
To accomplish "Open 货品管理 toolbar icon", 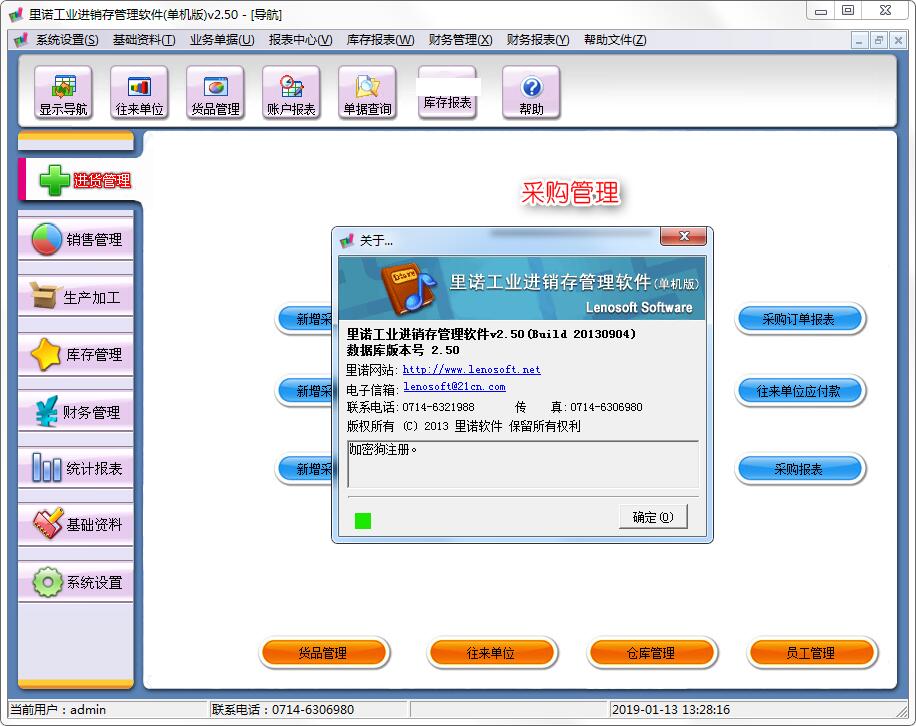I will coord(215,93).
